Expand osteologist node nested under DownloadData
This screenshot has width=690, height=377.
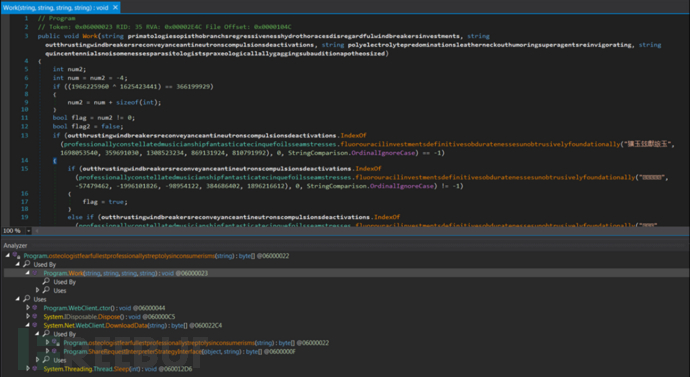tap(48, 343)
